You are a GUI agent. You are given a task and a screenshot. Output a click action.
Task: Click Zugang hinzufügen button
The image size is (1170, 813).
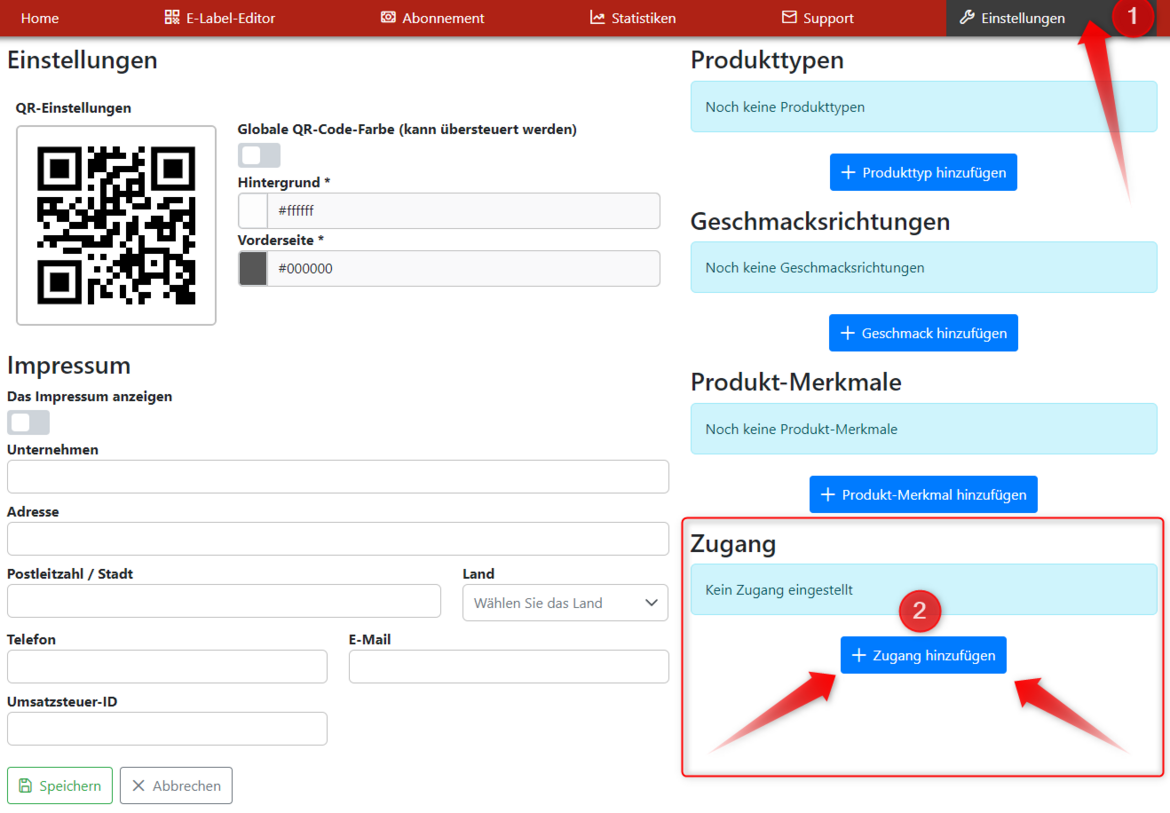click(923, 655)
